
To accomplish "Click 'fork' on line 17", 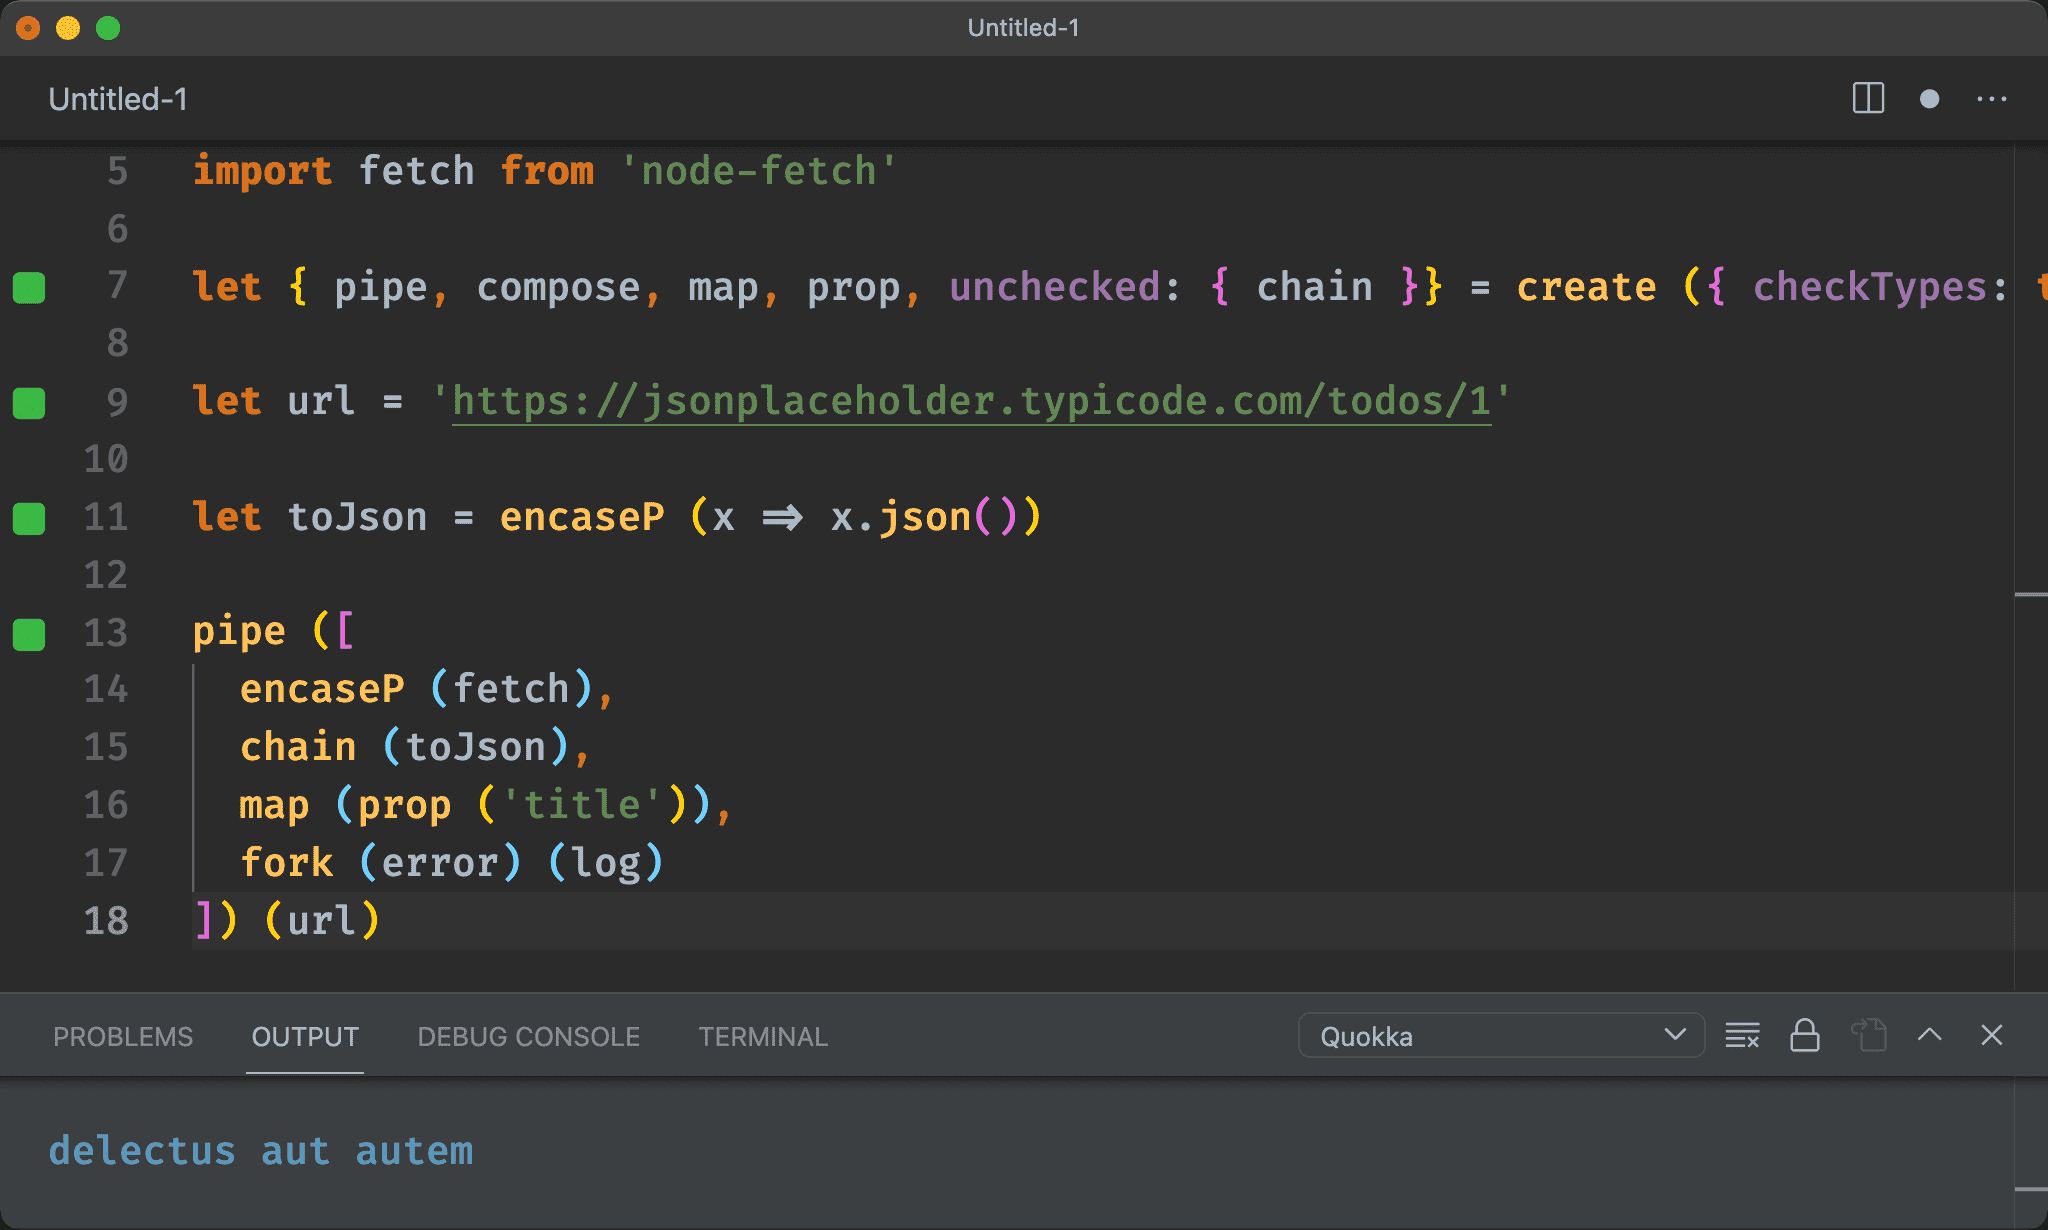I will 286,862.
